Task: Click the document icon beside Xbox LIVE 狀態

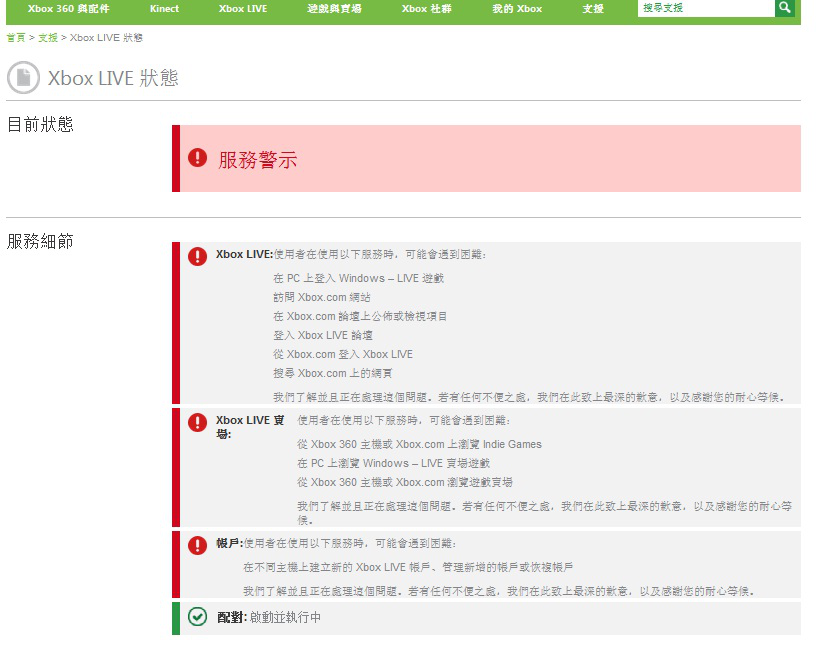Action: 24,78
